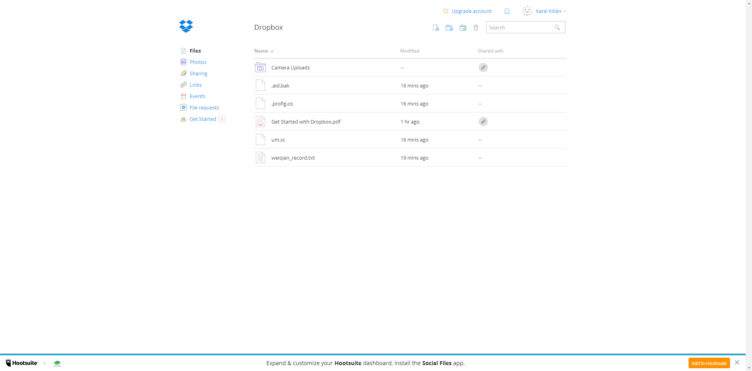Click the Photos sidebar icon
Image resolution: width=752 pixels, height=371 pixels.
click(x=183, y=62)
